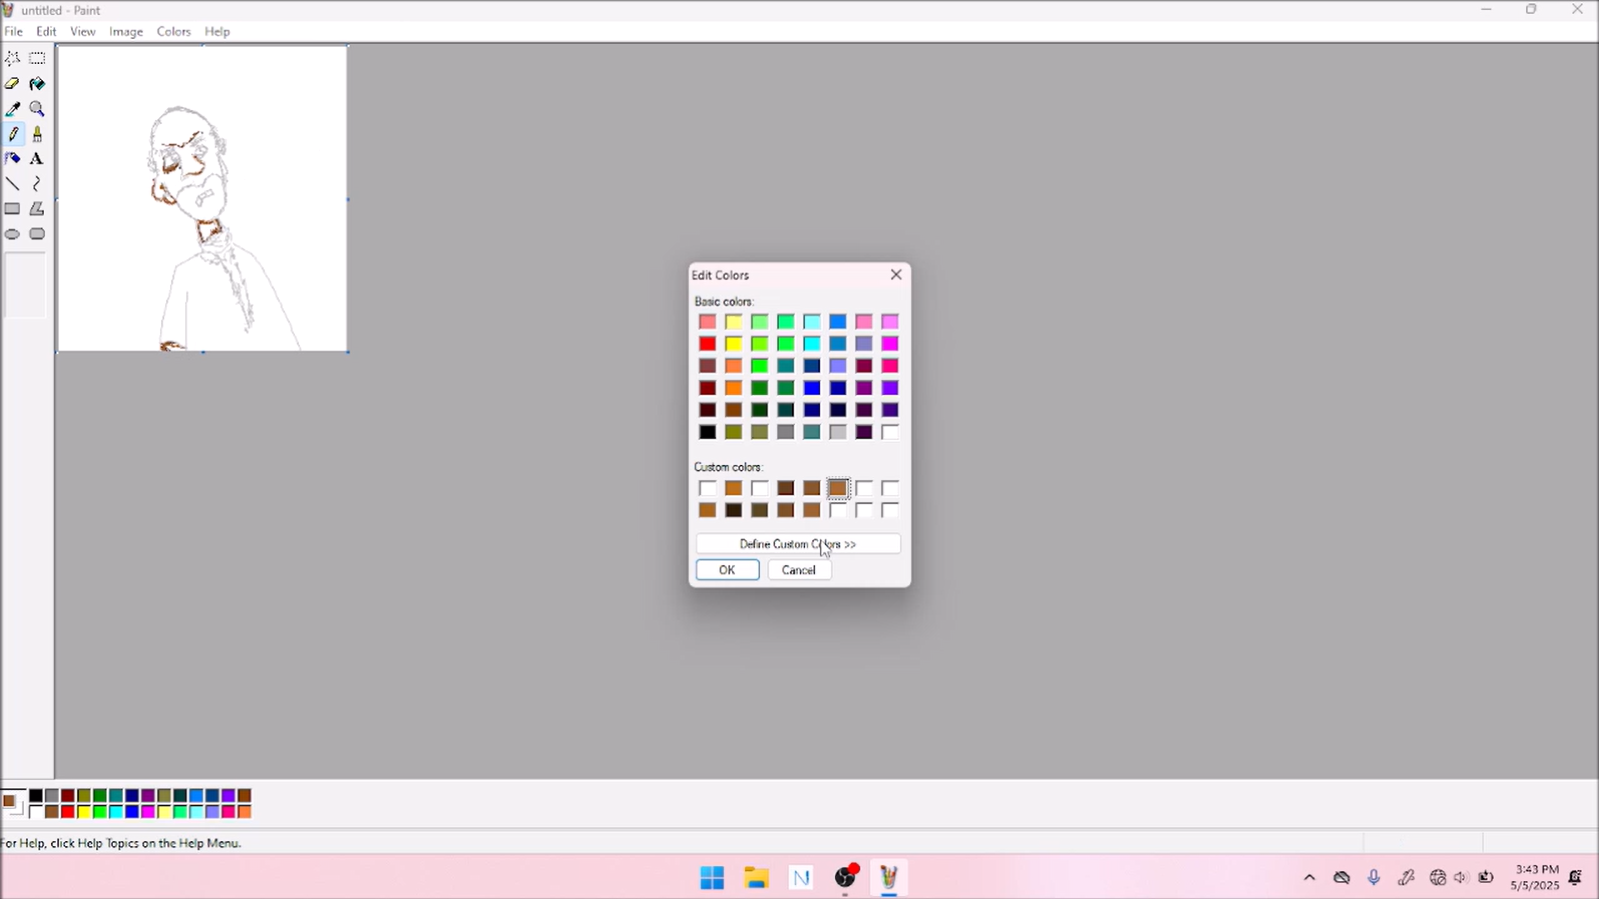Activate the Pick Color eyedropper tool

pos(13,109)
